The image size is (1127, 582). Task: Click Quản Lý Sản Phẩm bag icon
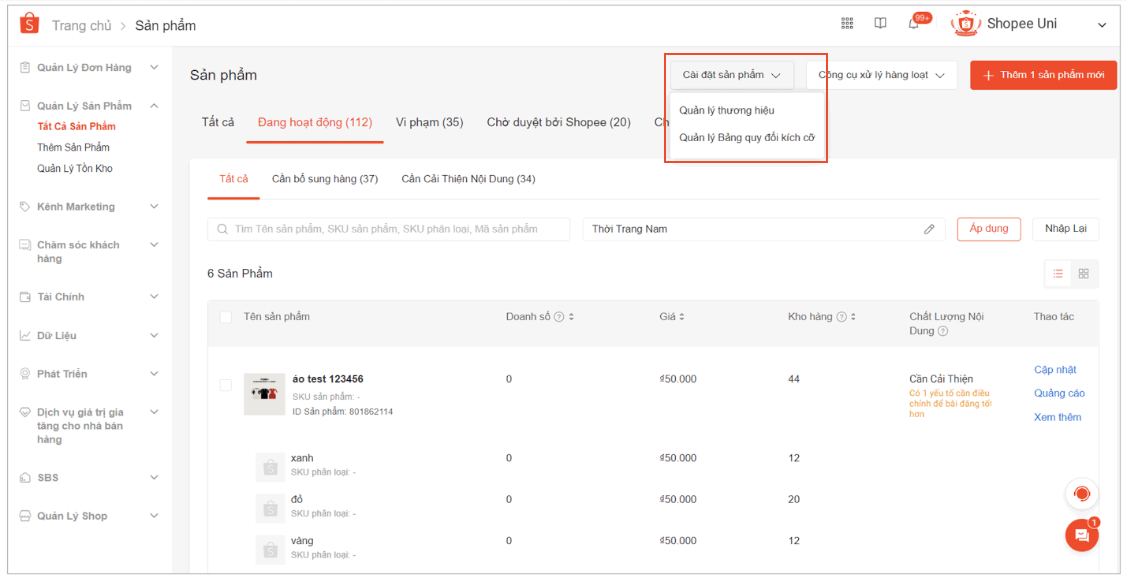point(25,106)
